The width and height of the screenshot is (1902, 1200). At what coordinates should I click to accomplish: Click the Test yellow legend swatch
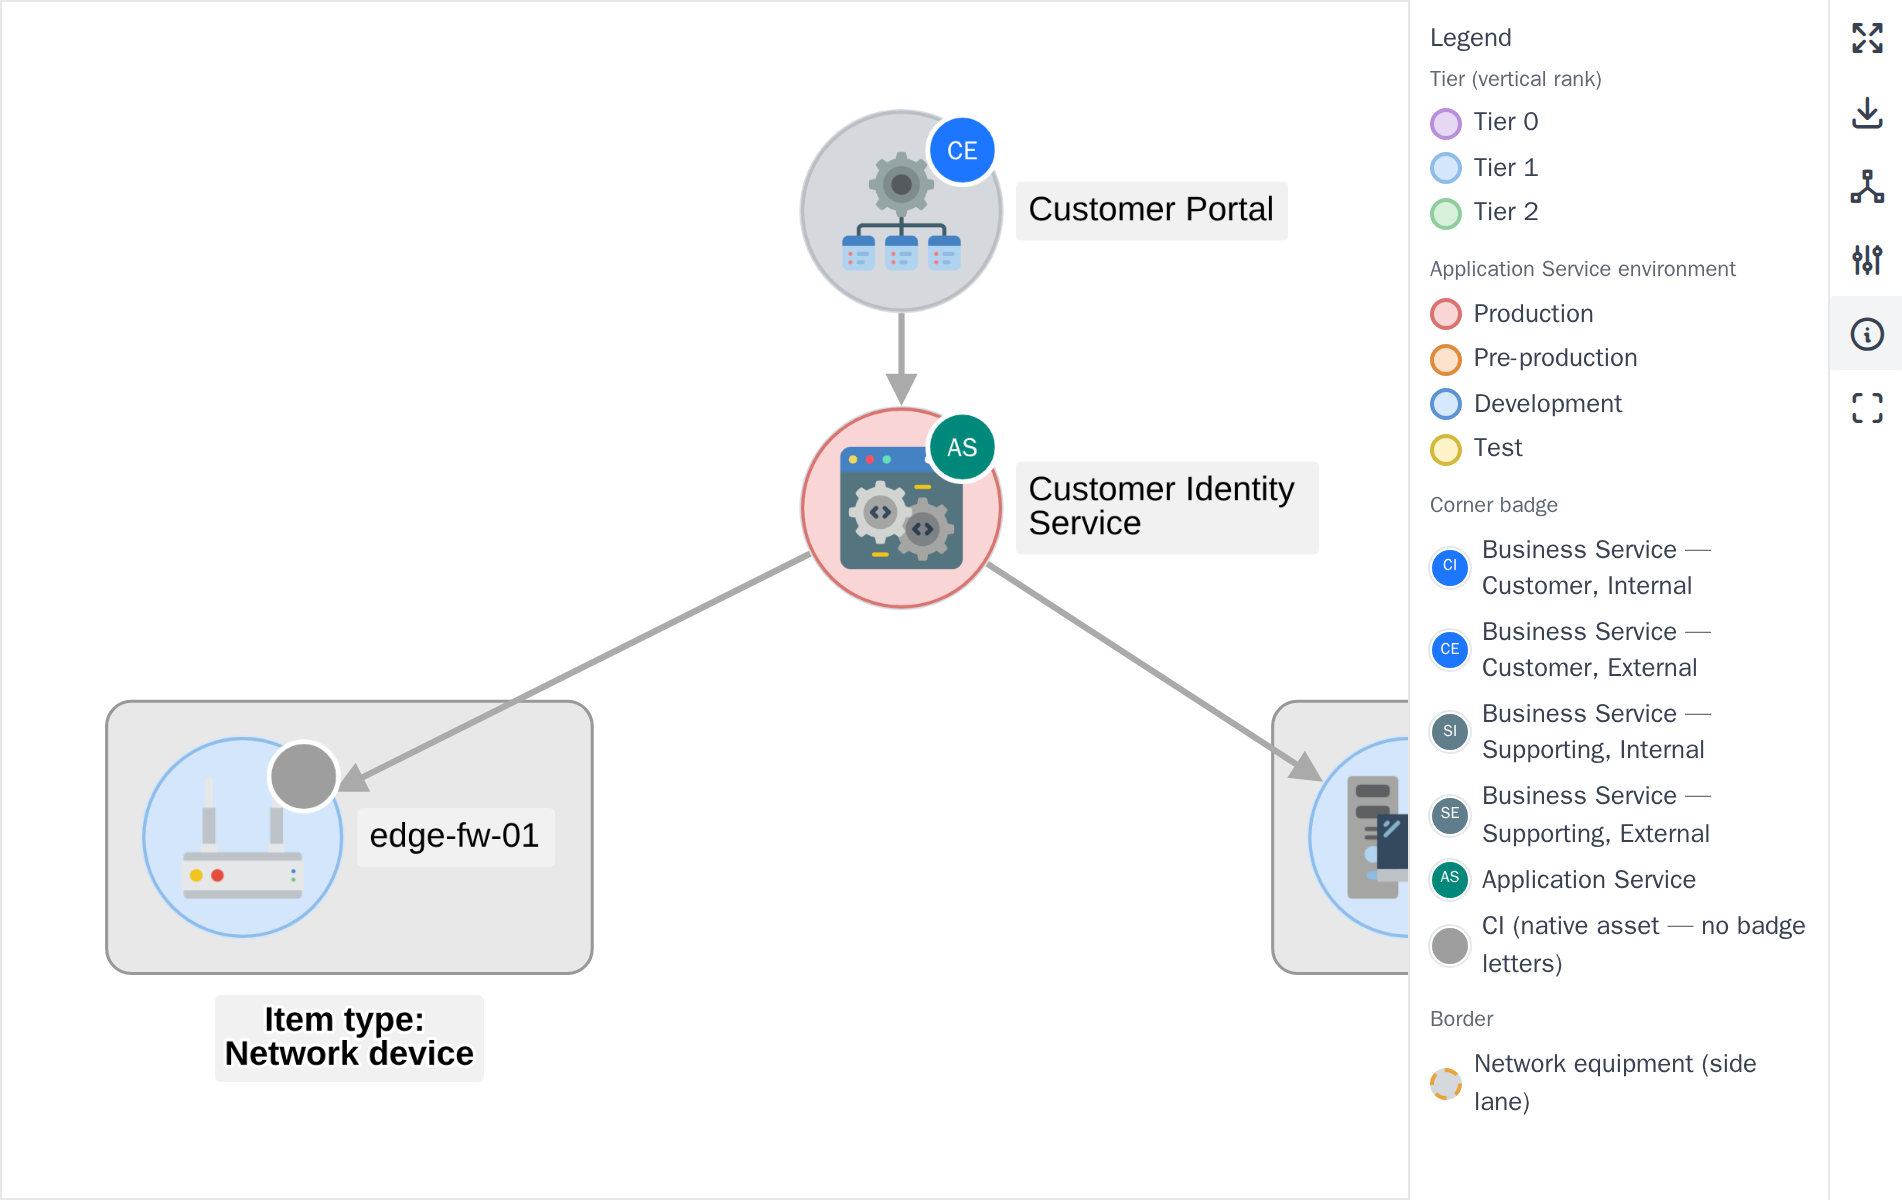point(1446,449)
